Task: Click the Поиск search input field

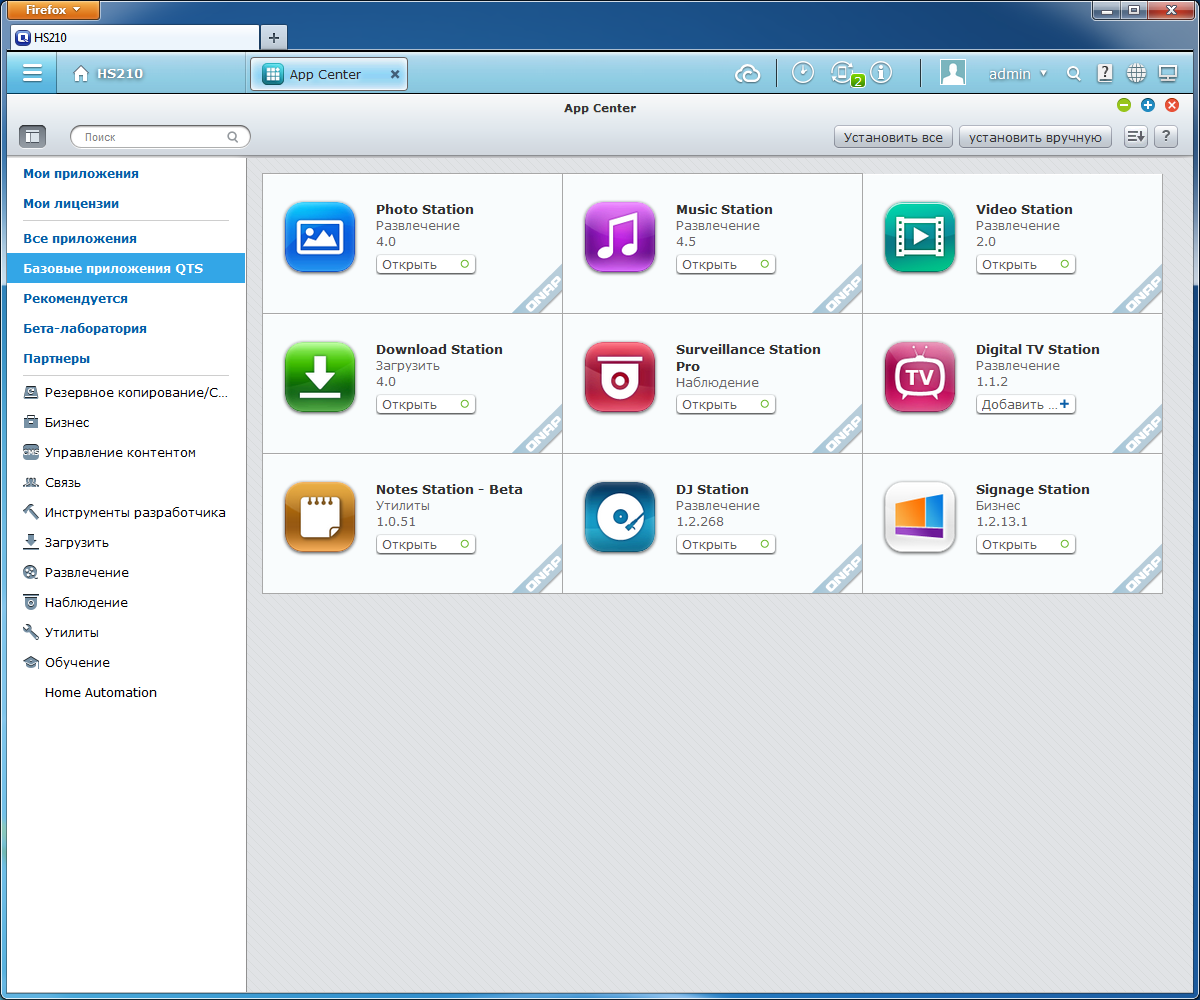Action: pyautogui.click(x=160, y=137)
